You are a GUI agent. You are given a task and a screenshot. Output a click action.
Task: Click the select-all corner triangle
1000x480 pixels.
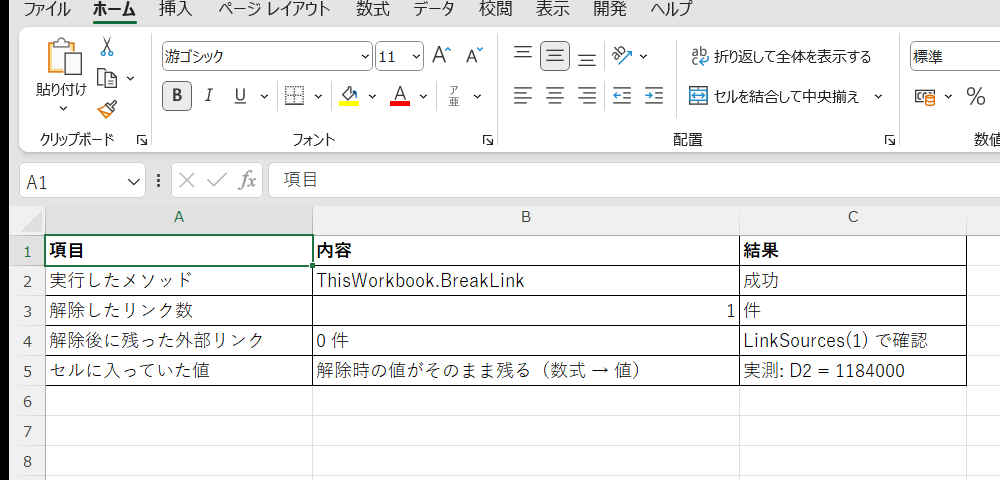32,221
